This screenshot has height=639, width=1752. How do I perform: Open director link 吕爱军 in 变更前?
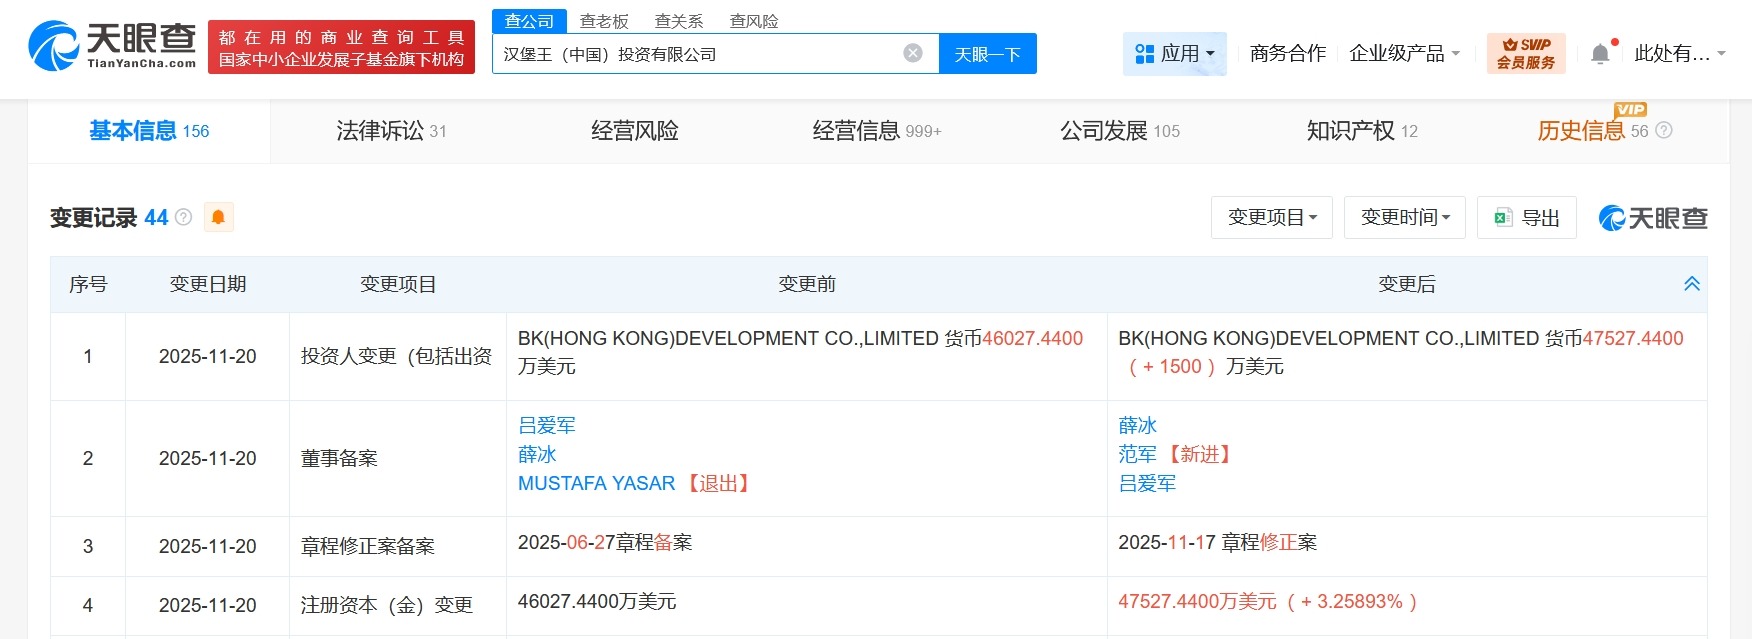coord(547,425)
